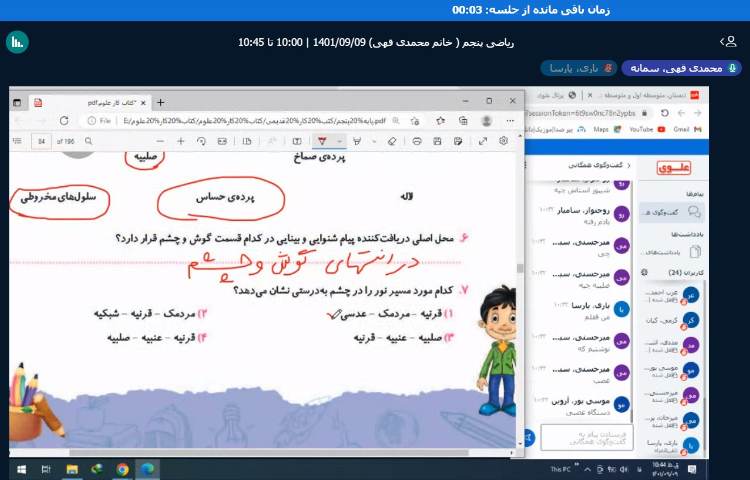Click the PDF page number field

(42, 141)
